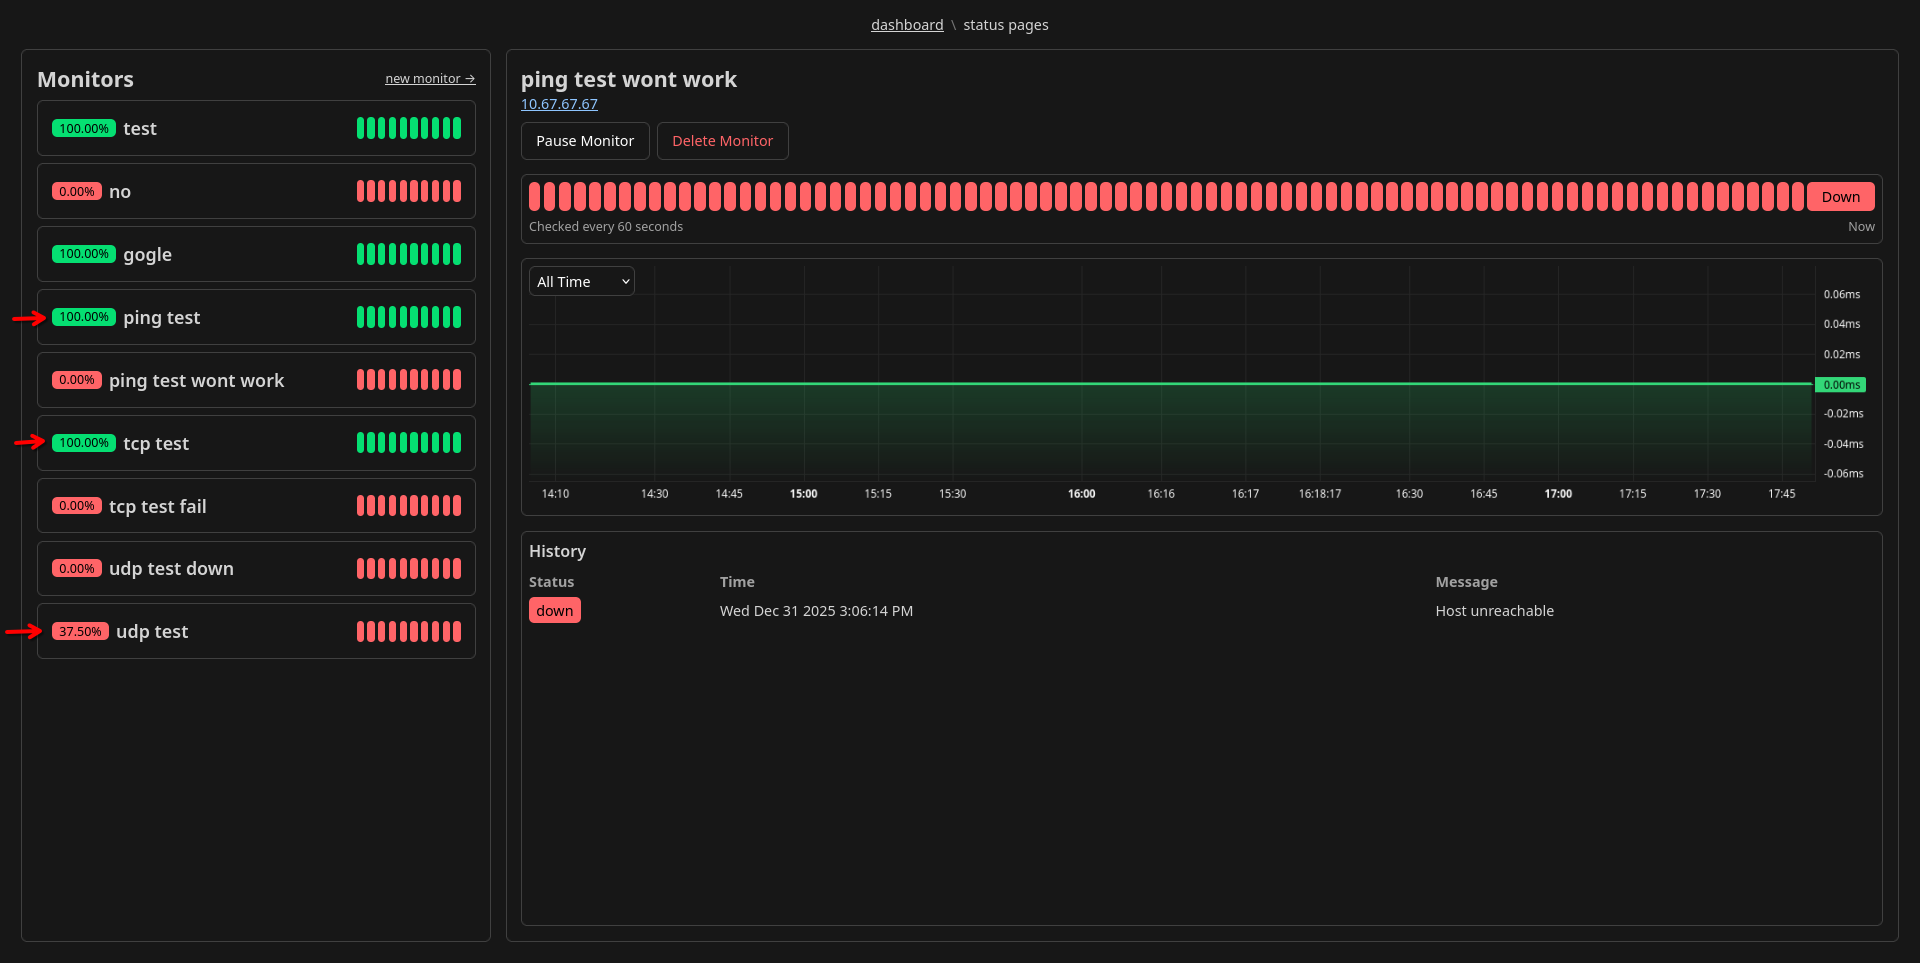Click the red Down status badge

coord(1840,197)
